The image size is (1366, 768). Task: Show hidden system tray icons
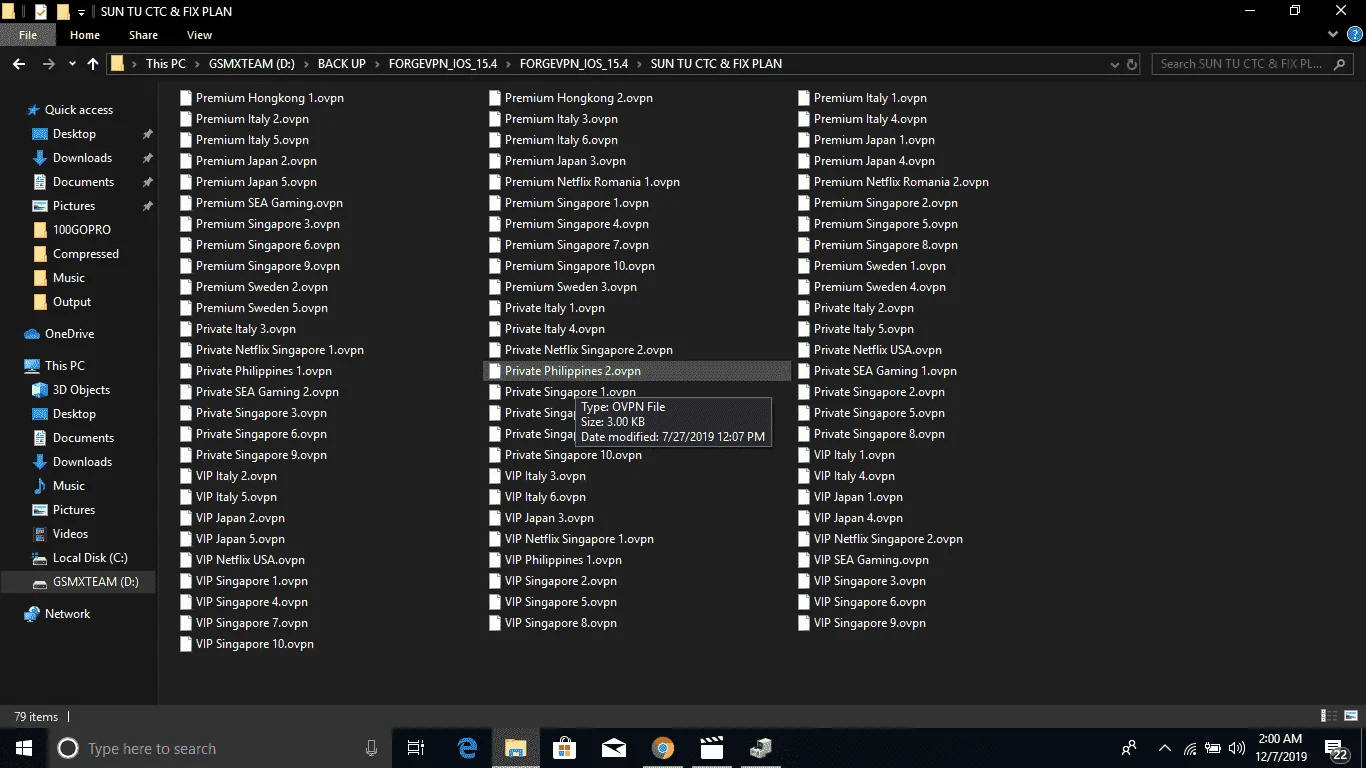point(1165,748)
